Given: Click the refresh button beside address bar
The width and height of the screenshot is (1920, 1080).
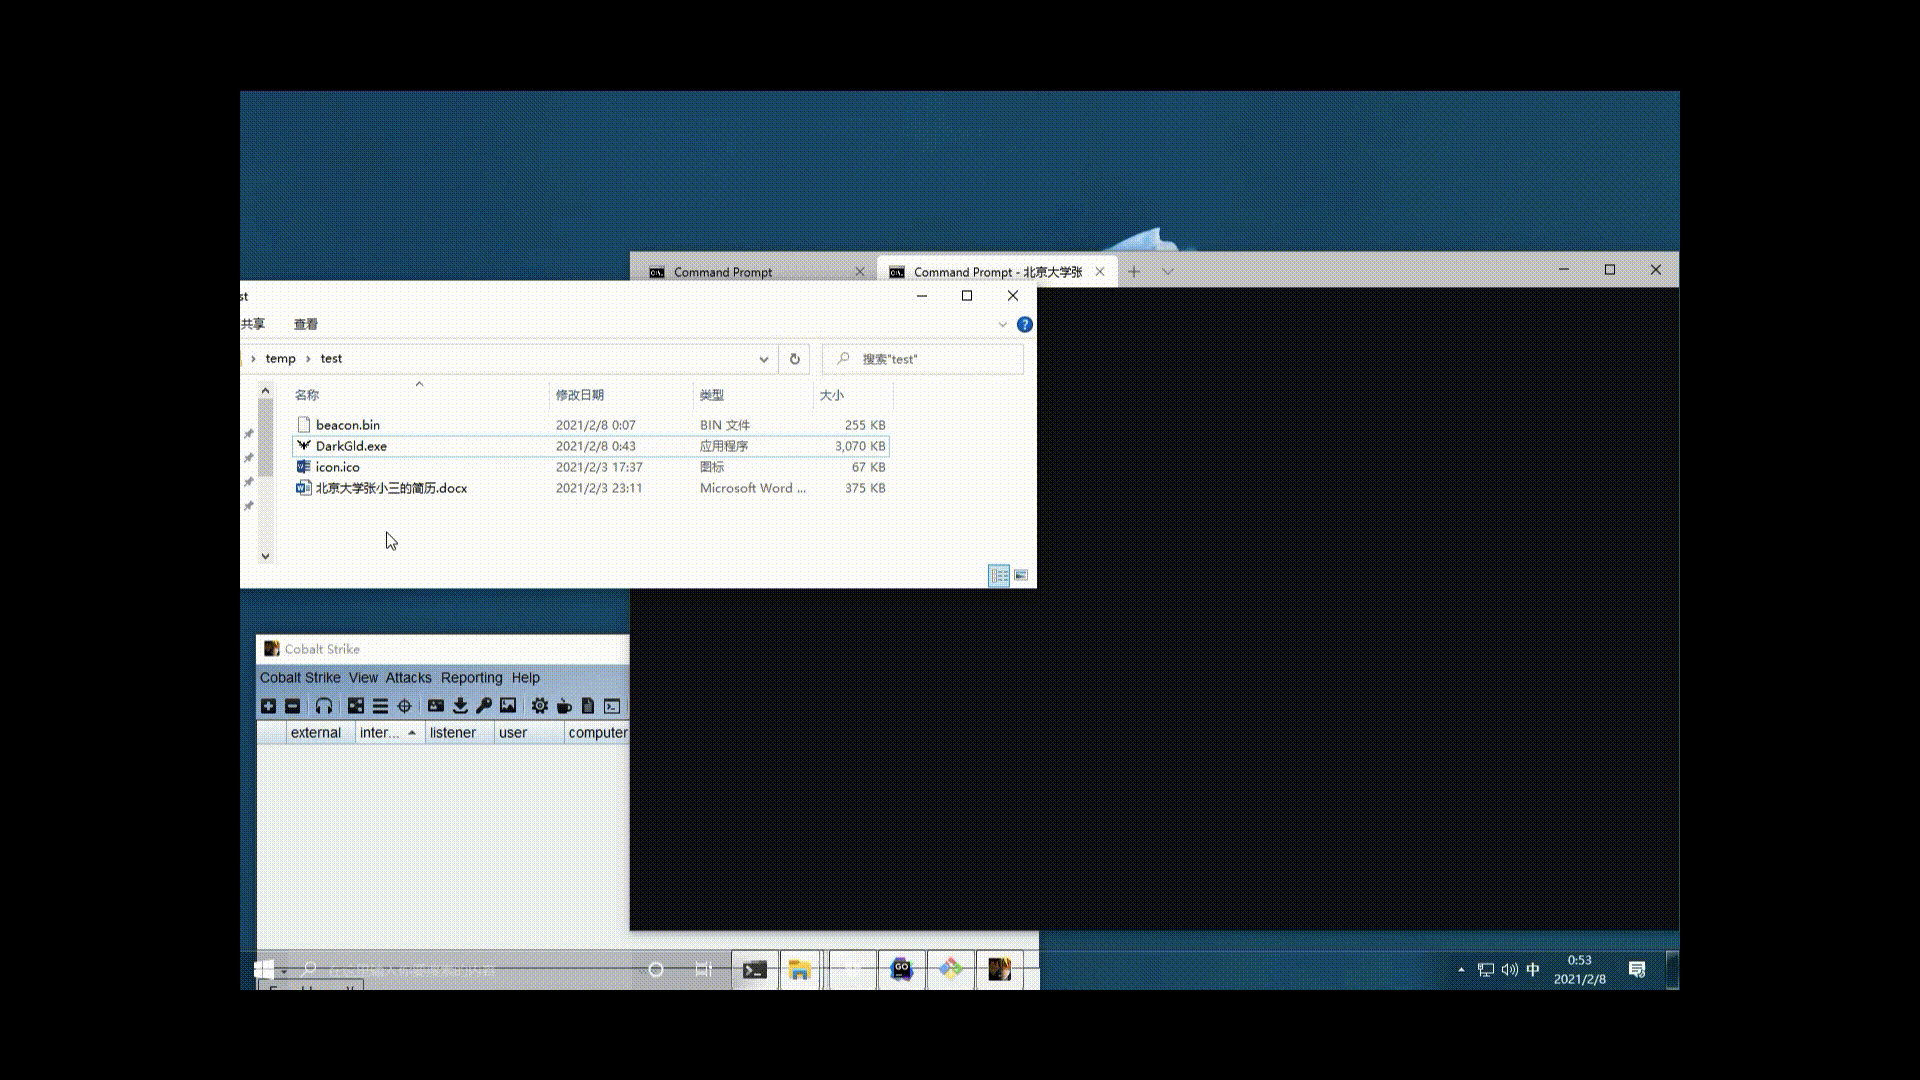Looking at the screenshot, I should pyautogui.click(x=795, y=359).
